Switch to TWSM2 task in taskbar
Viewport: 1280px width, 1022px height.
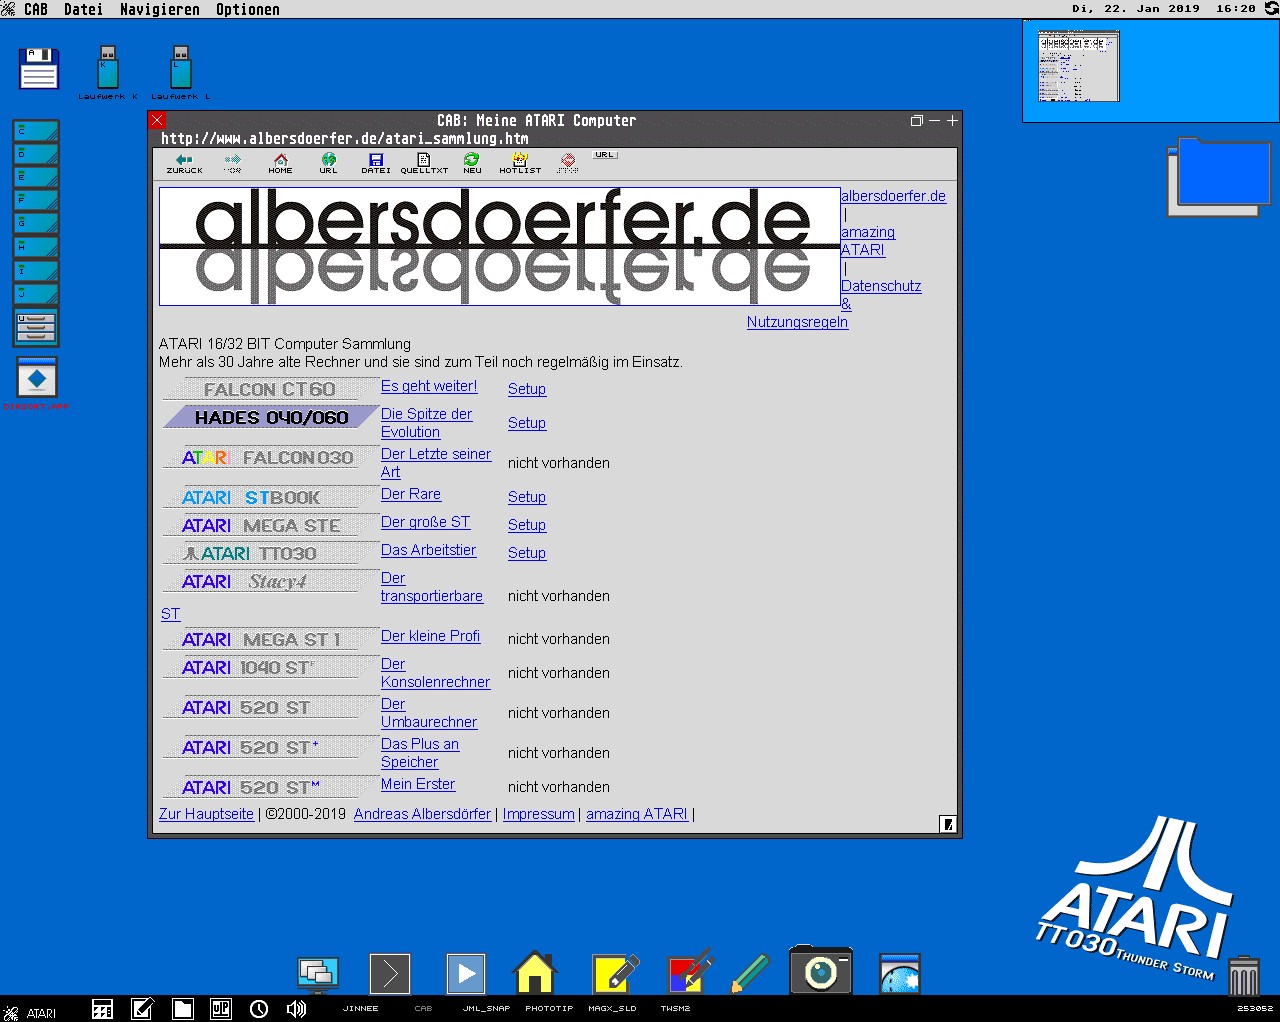click(675, 1008)
